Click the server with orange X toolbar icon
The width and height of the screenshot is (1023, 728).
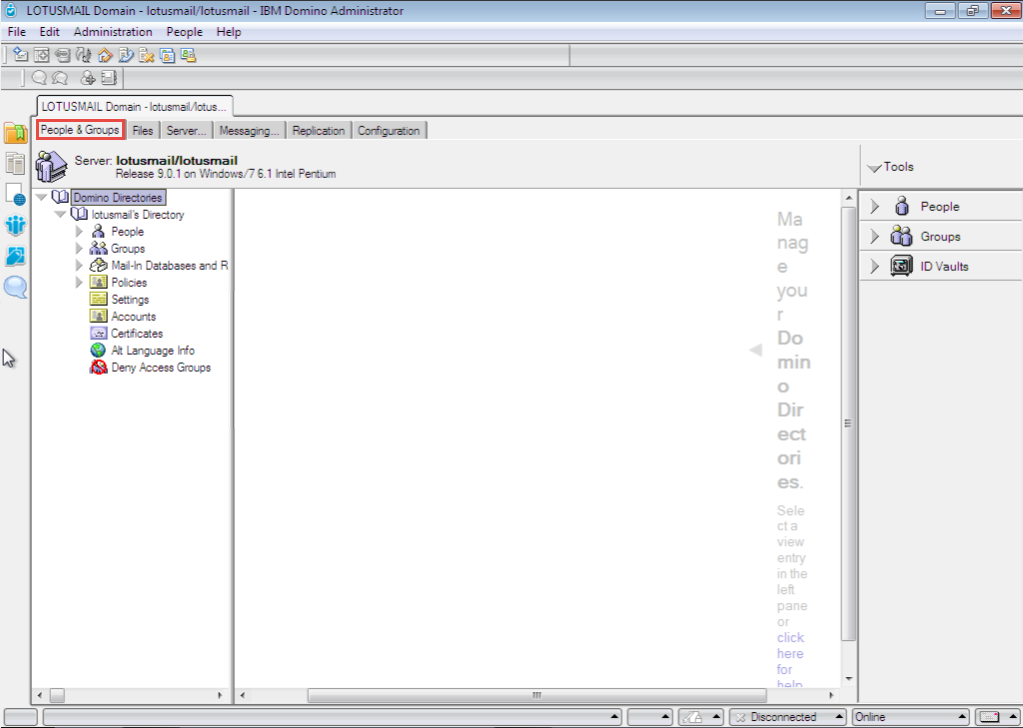[x=147, y=55]
